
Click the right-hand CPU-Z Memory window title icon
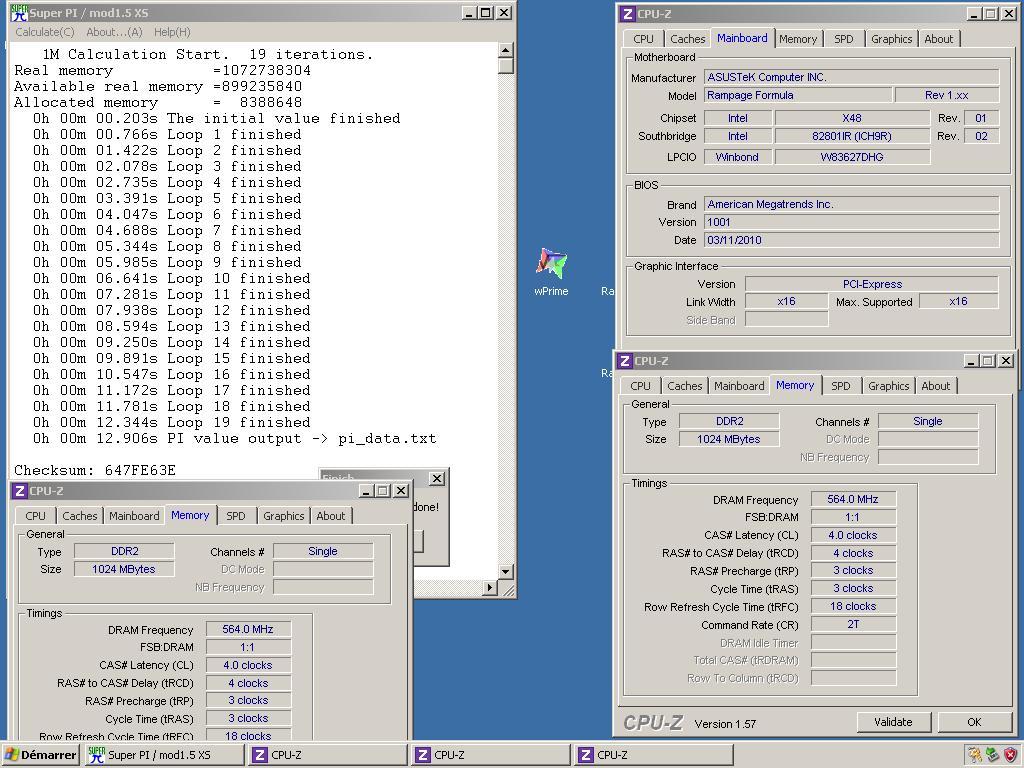pos(624,360)
